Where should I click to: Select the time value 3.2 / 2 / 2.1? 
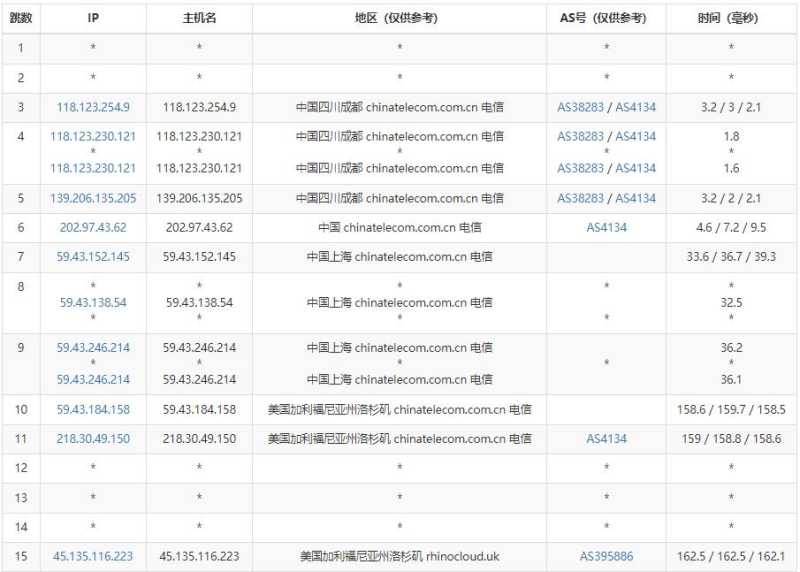[731, 198]
